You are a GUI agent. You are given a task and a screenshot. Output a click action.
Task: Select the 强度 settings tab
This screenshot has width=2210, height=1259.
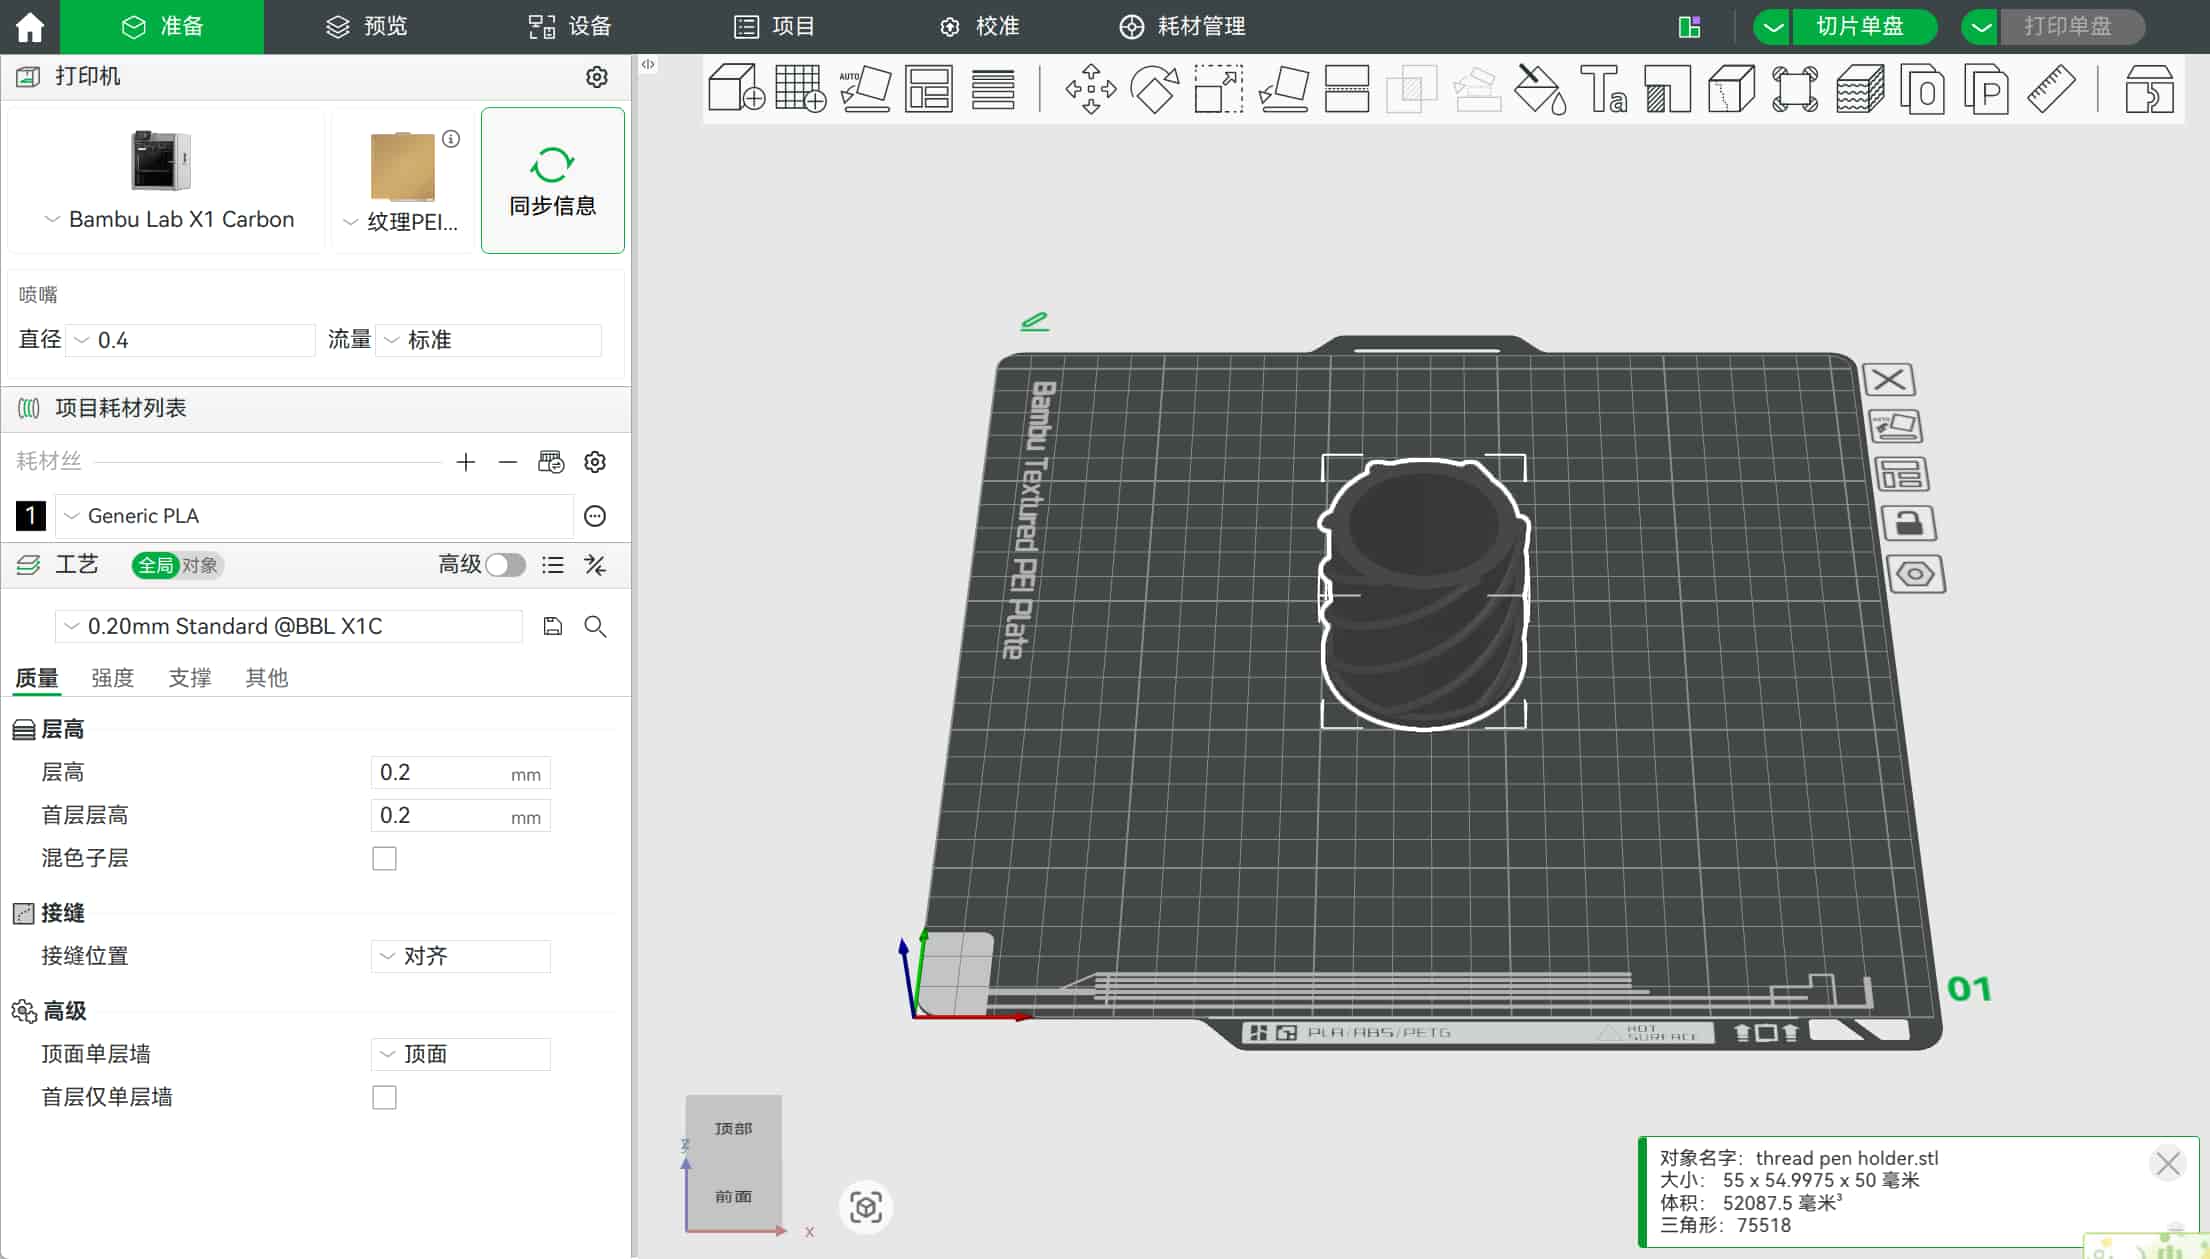tap(112, 678)
